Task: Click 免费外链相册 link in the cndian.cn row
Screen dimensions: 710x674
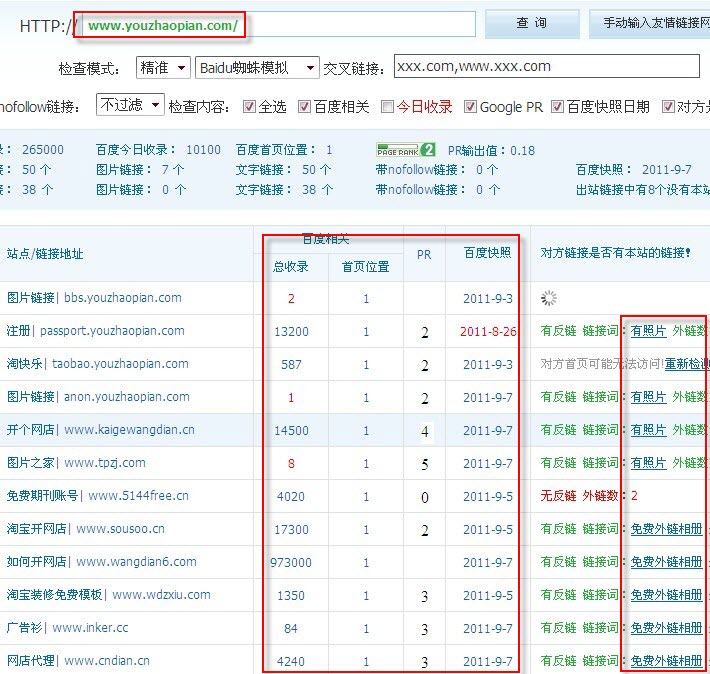Action: point(667,661)
